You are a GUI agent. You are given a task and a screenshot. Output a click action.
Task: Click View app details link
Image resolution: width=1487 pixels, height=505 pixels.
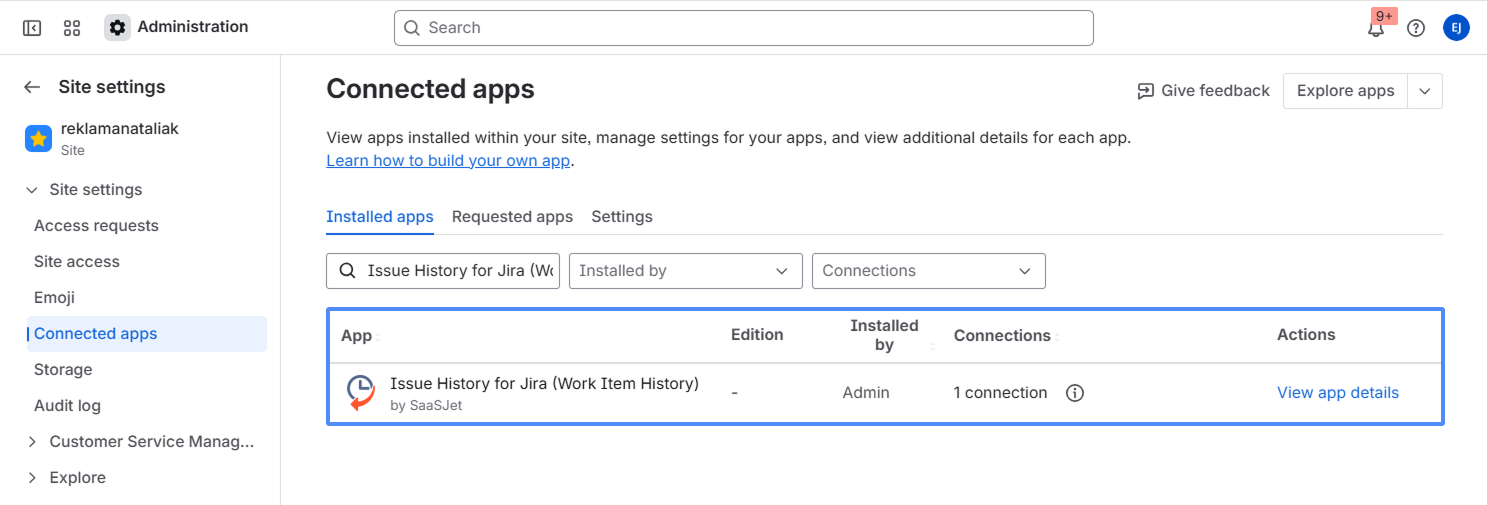(x=1337, y=393)
